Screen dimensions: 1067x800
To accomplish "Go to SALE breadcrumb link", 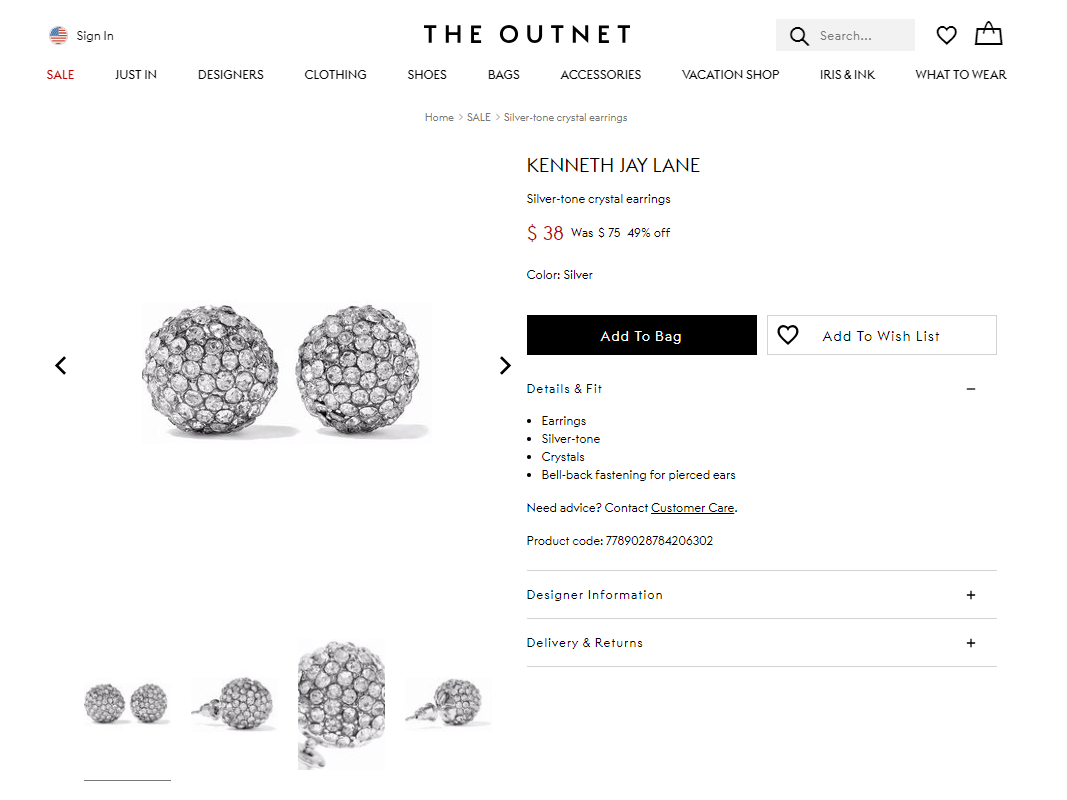I will point(478,118).
